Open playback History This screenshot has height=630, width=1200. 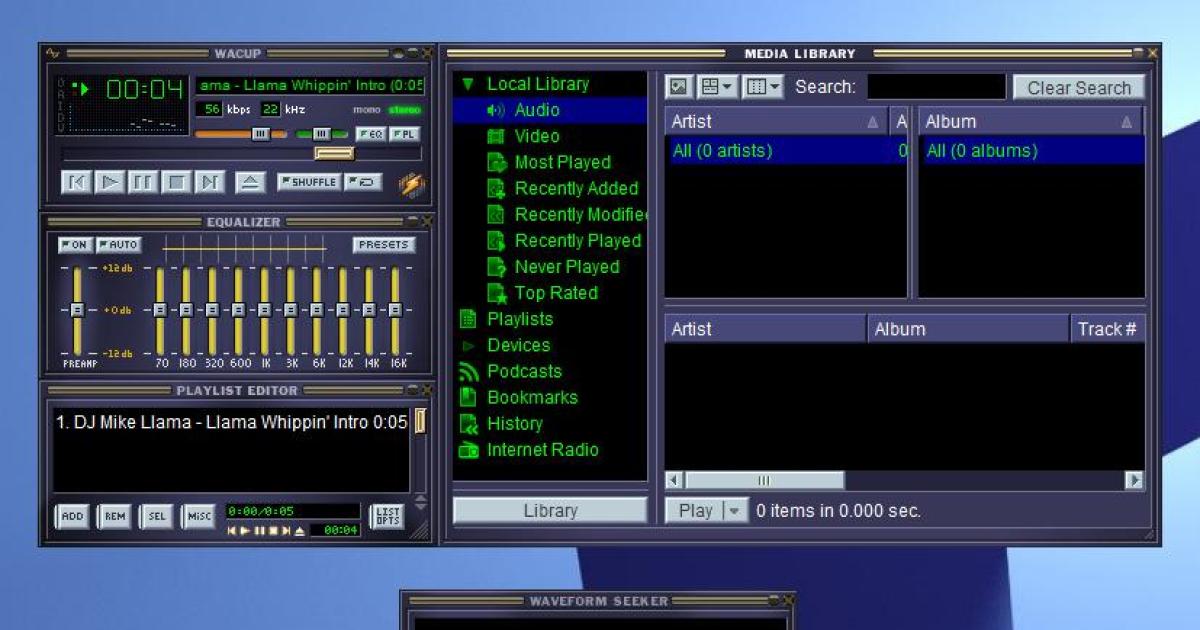pos(514,423)
